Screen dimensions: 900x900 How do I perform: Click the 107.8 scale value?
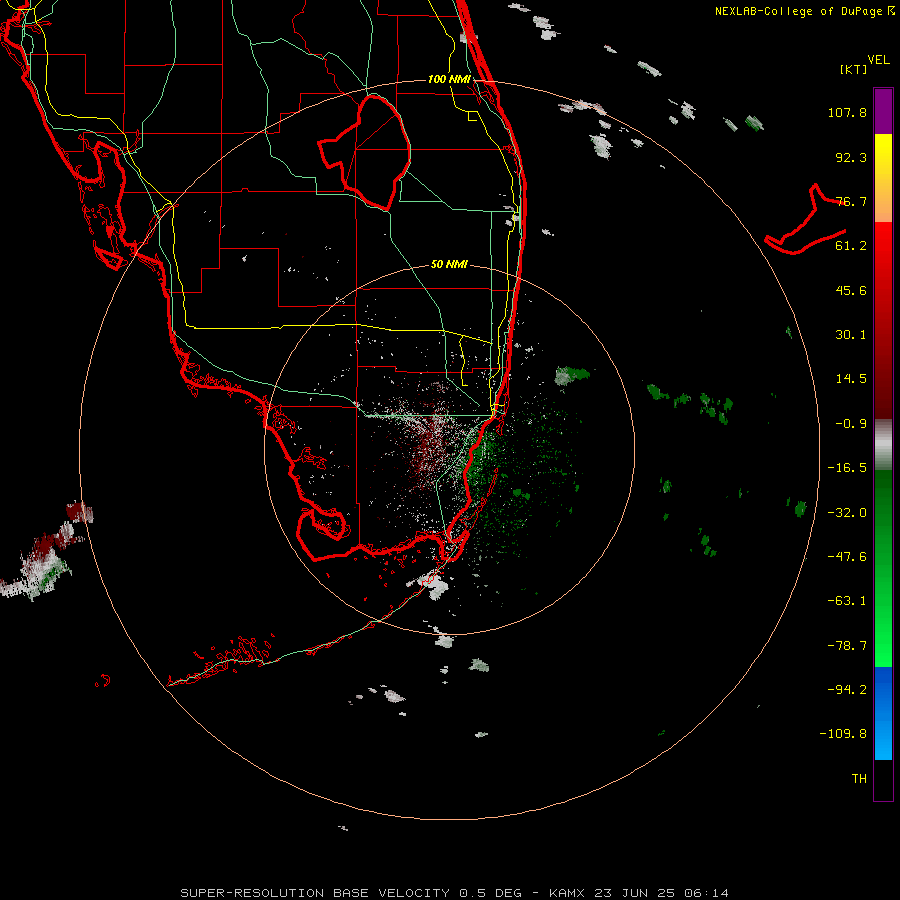[847, 112]
